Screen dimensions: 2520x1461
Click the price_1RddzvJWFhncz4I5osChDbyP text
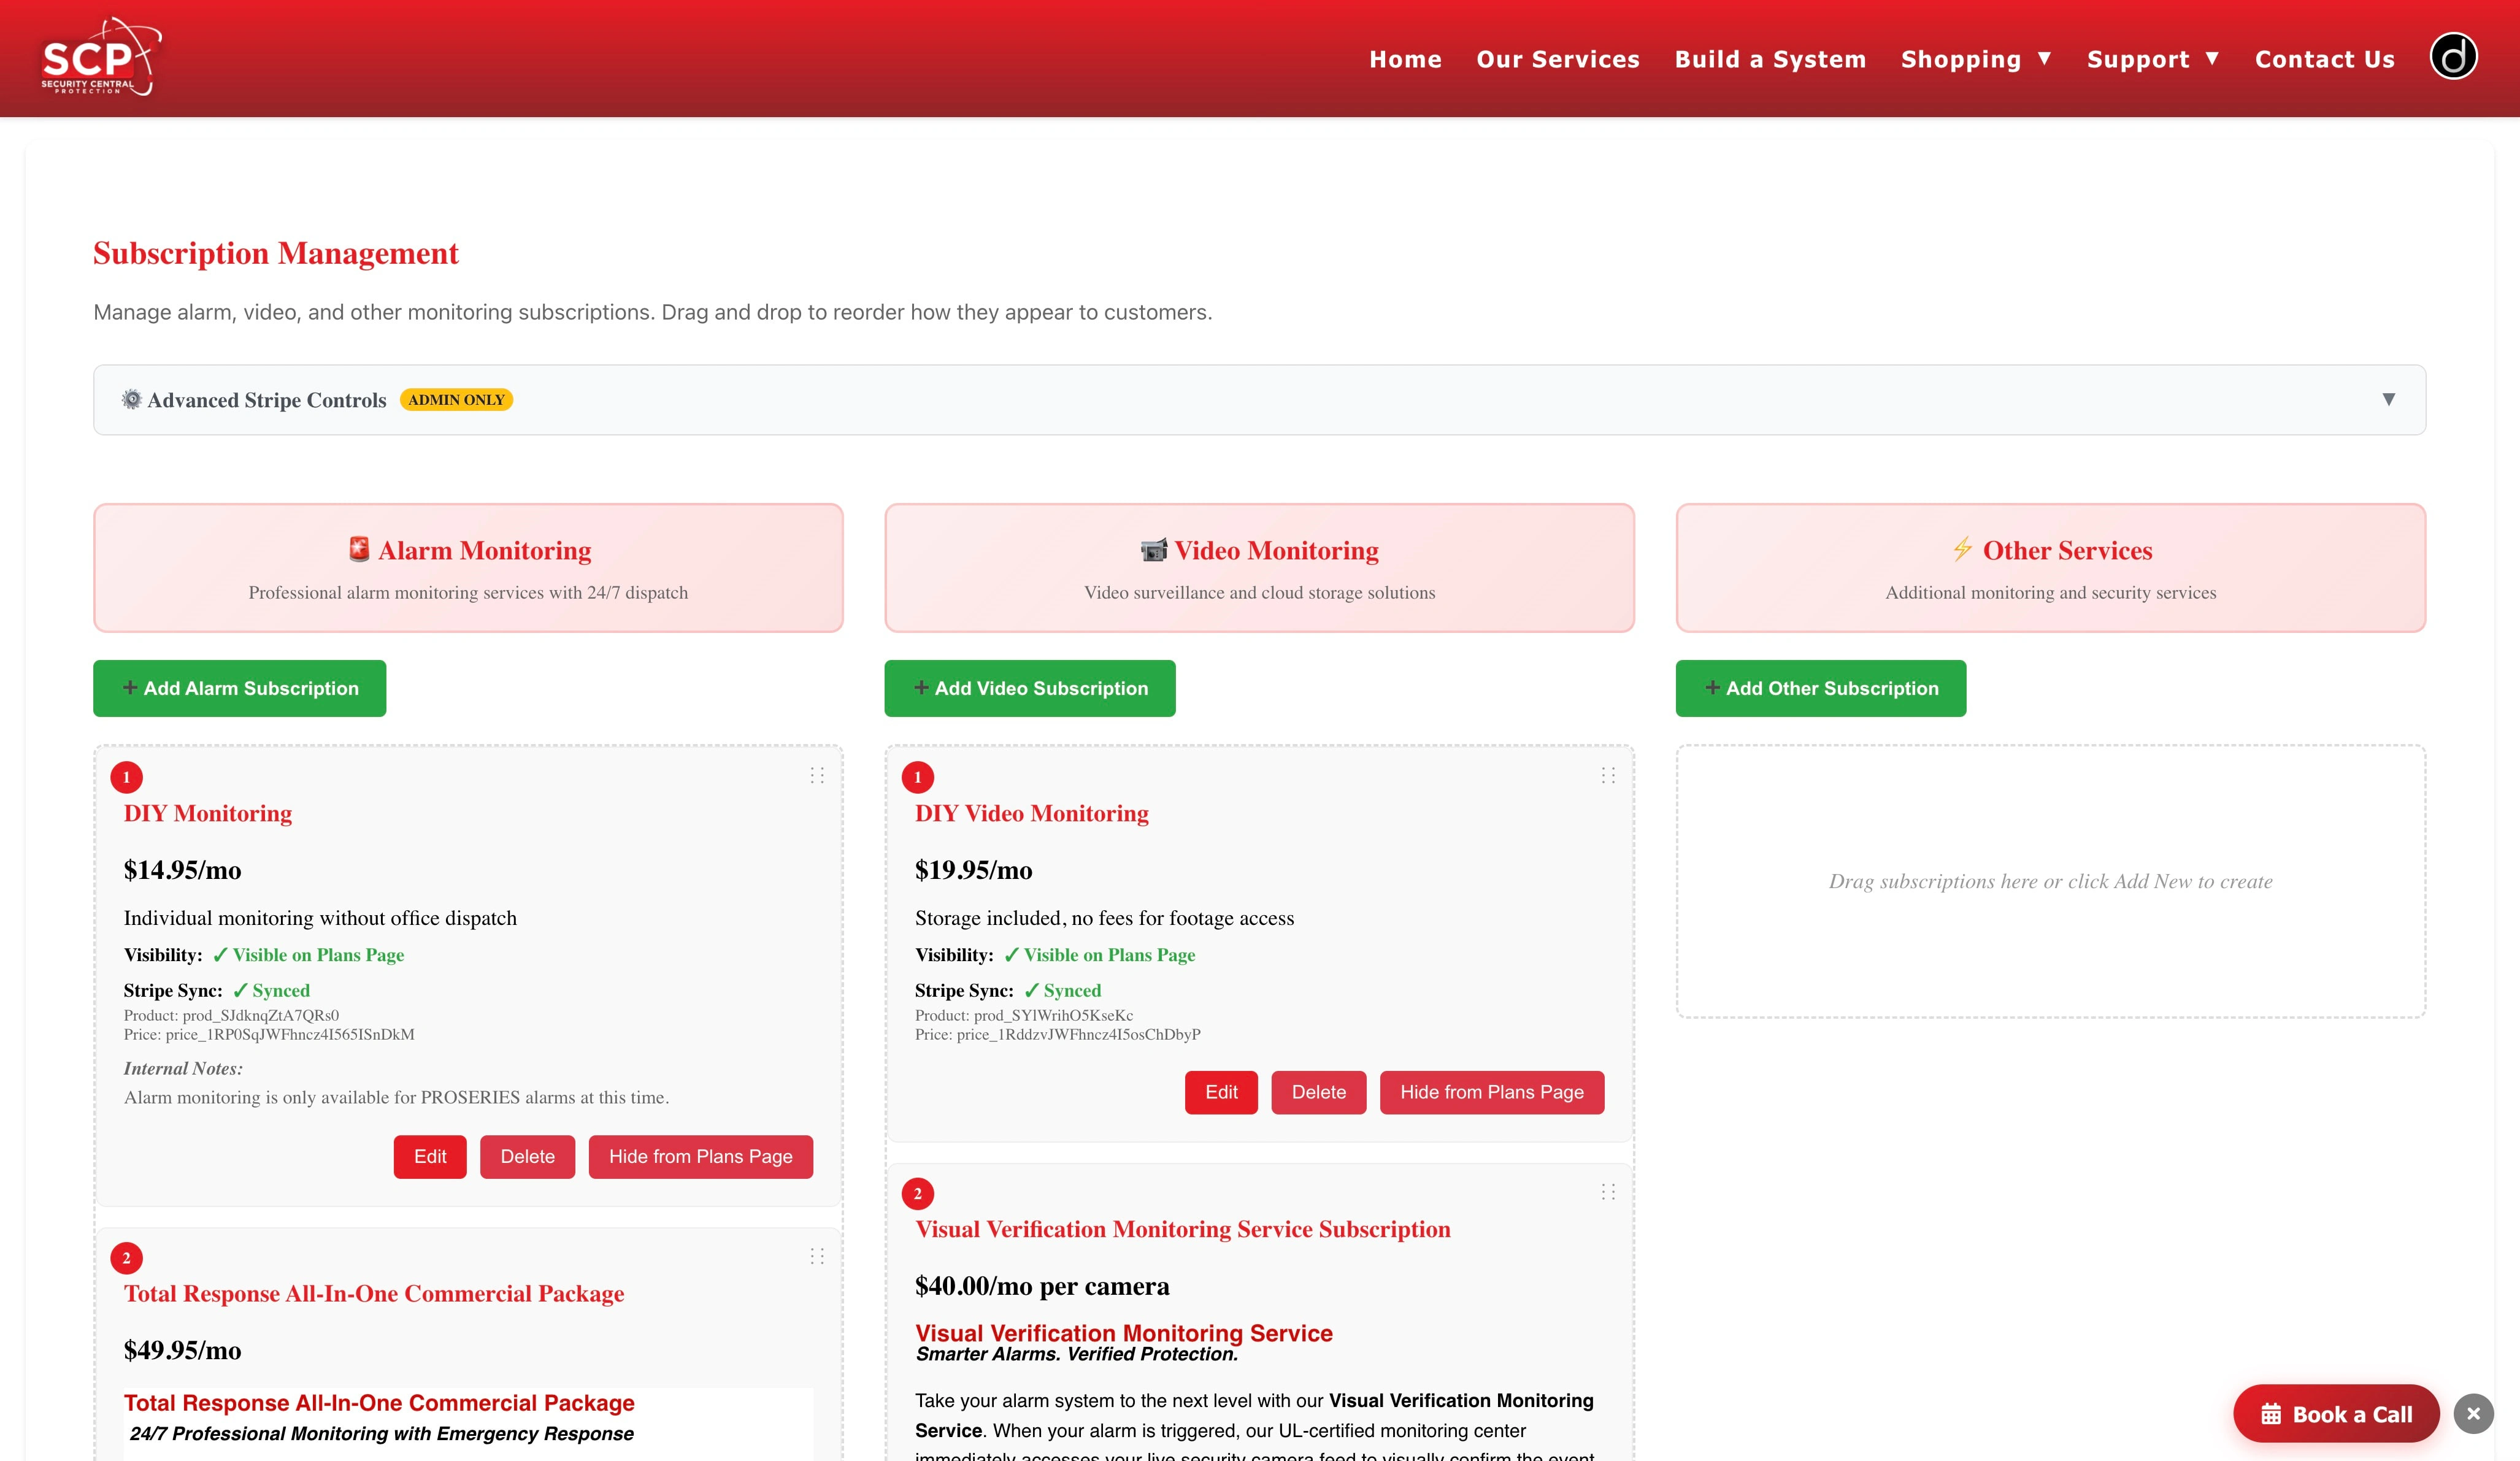1078,1034
